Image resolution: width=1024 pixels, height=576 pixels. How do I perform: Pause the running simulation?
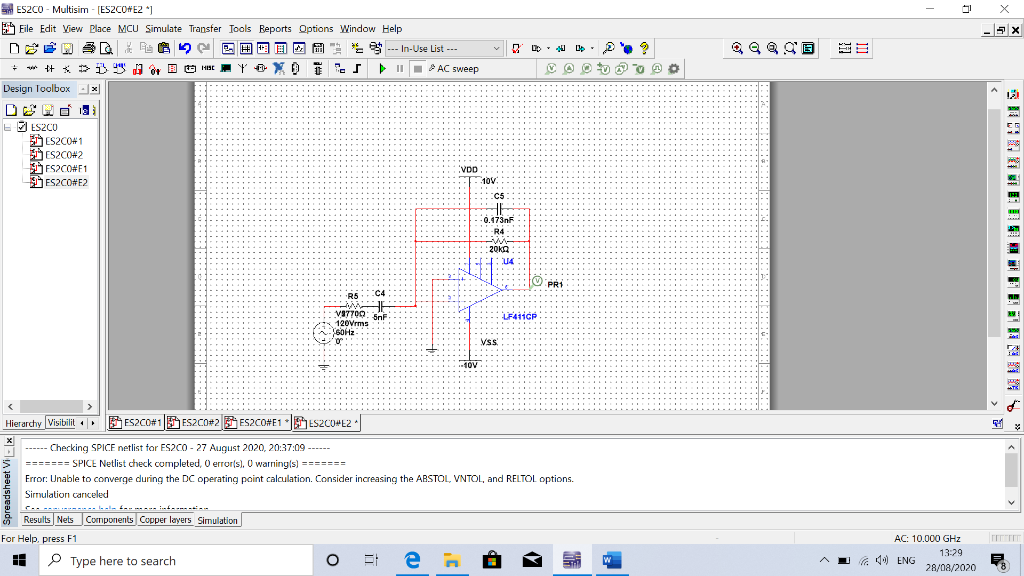[x=399, y=68]
